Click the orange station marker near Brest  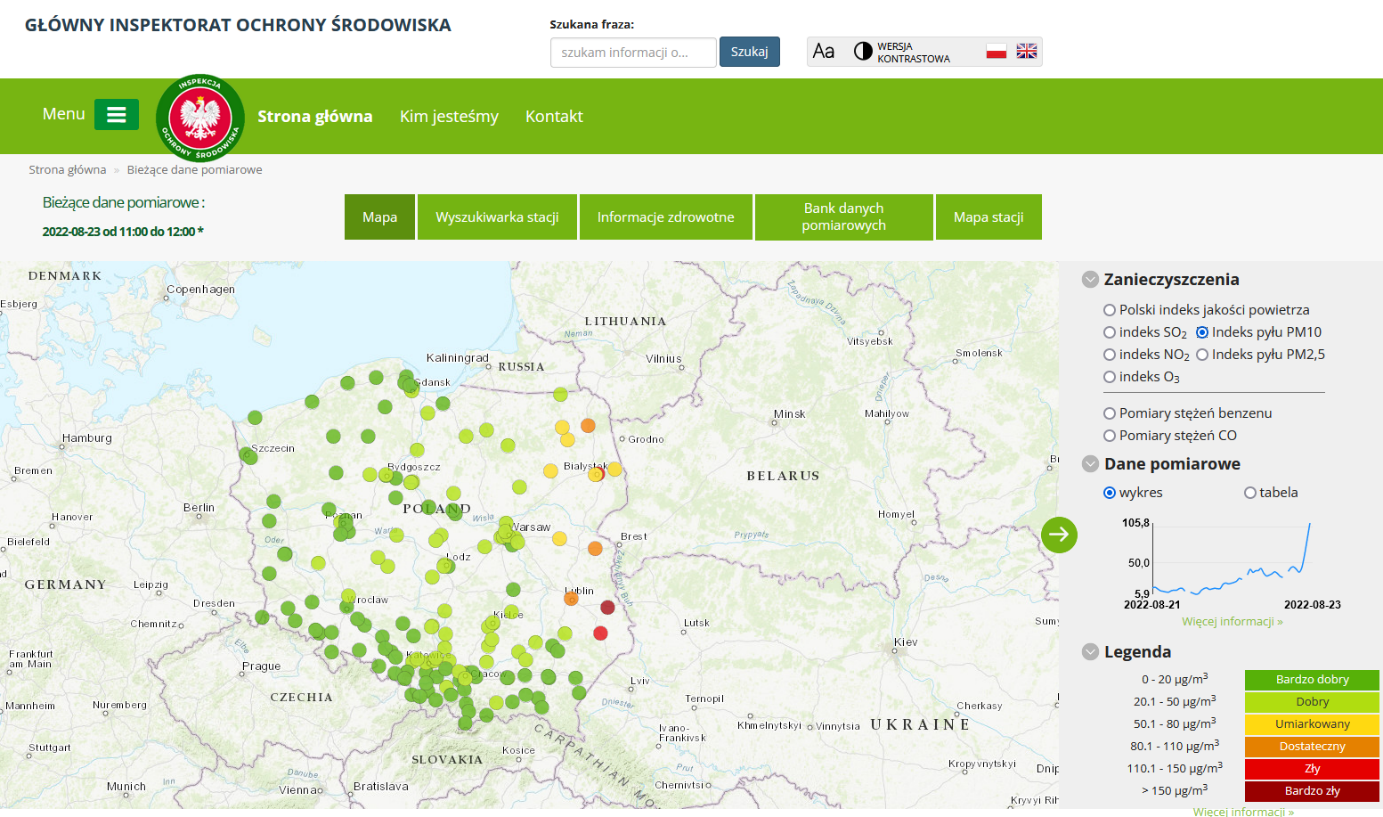[x=595, y=548]
